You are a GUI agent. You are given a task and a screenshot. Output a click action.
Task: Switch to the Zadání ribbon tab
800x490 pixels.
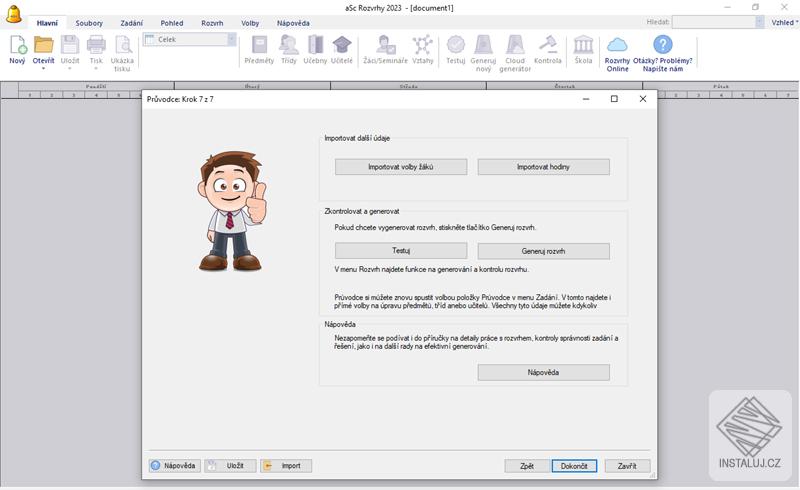point(131,22)
